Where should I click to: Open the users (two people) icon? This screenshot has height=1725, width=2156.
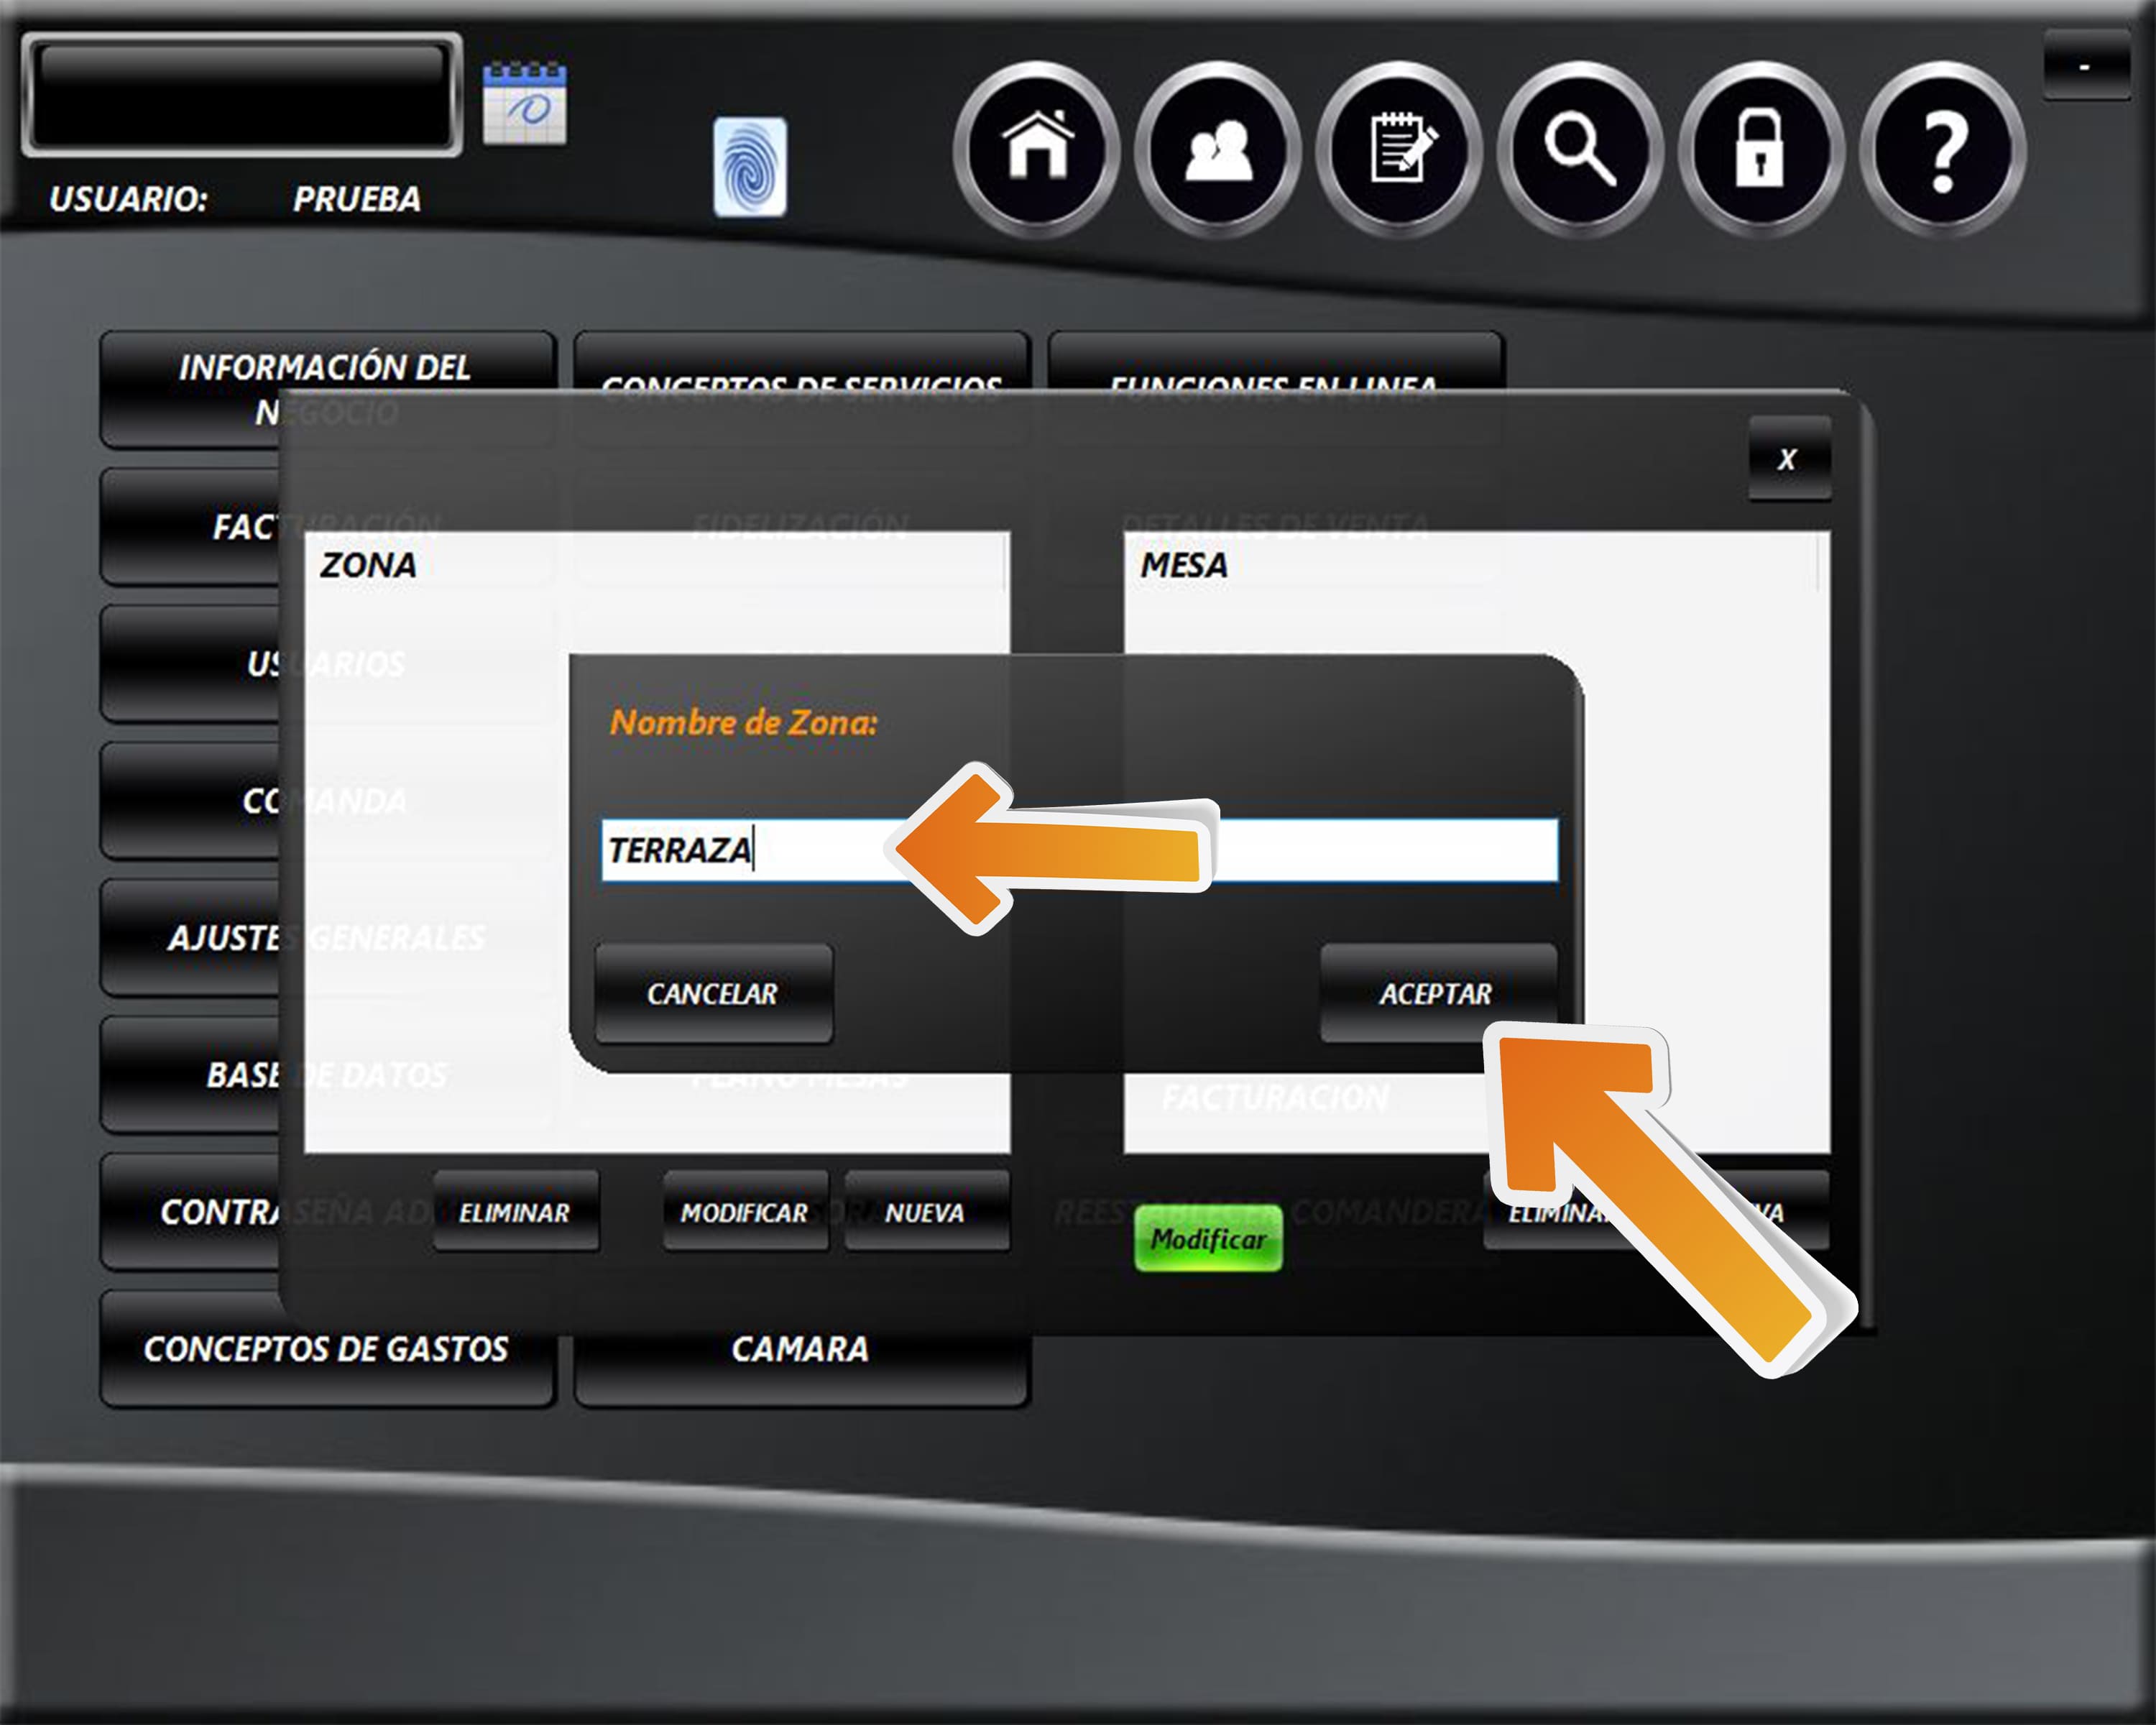[x=1218, y=149]
